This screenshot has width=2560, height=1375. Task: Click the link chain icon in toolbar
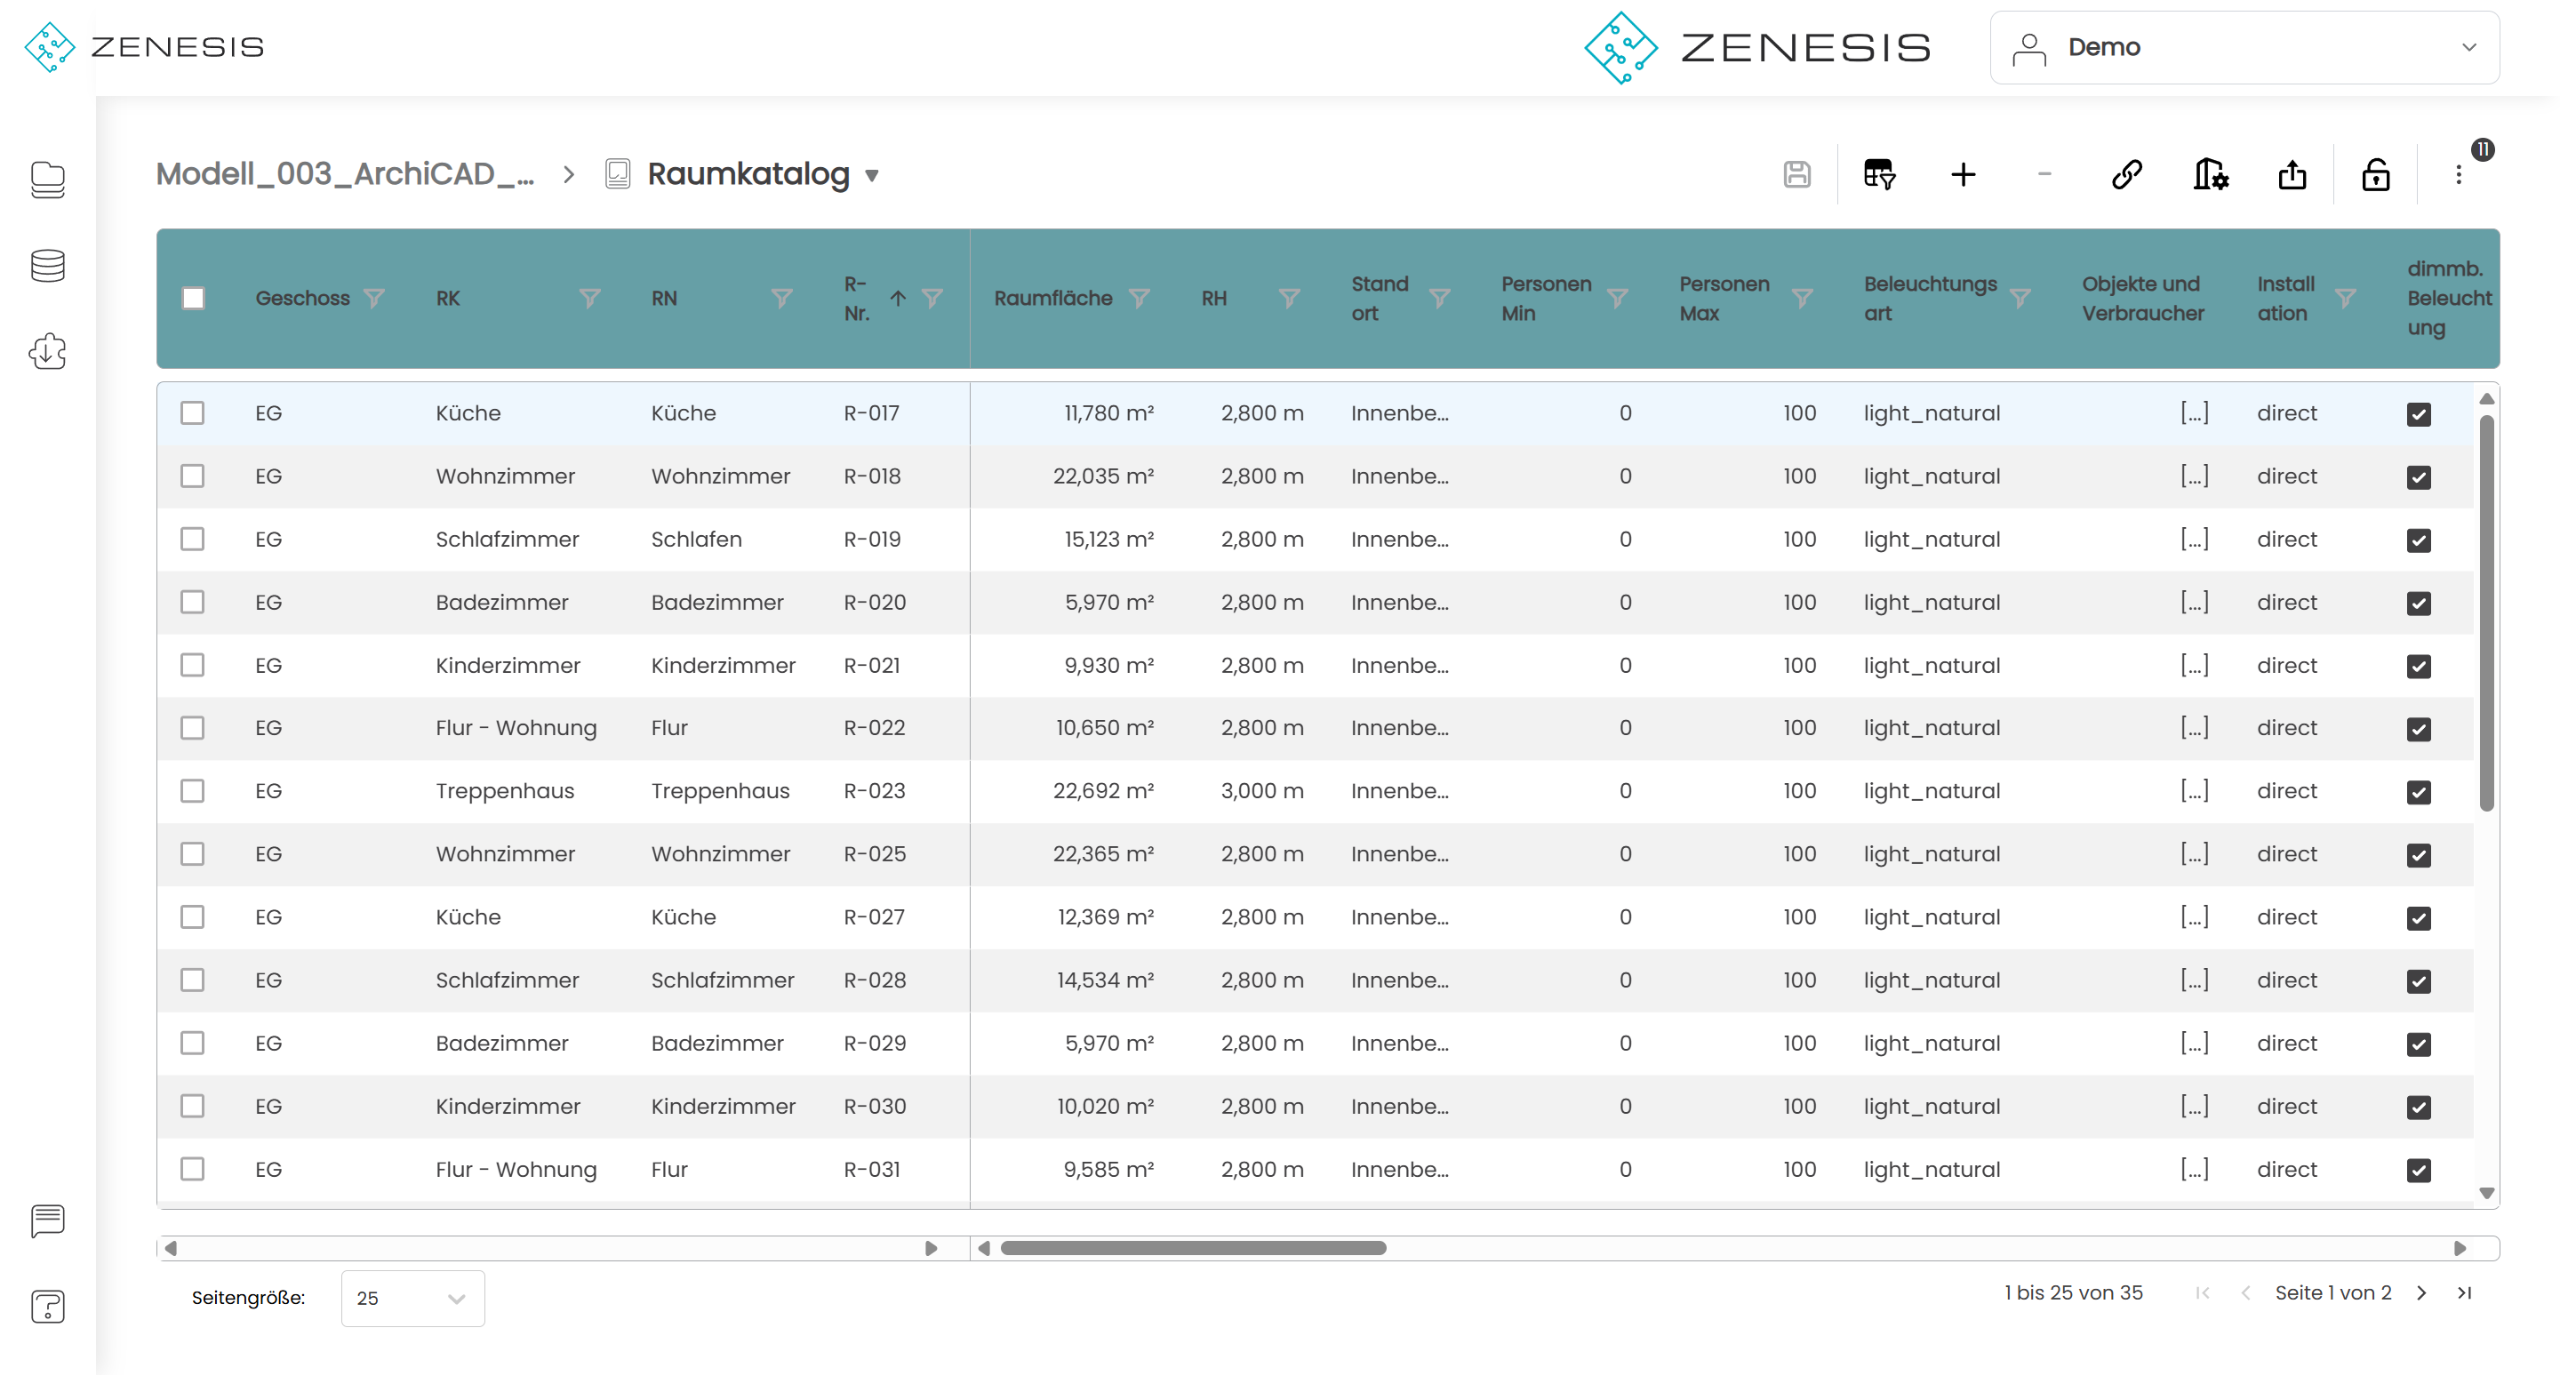click(2127, 175)
